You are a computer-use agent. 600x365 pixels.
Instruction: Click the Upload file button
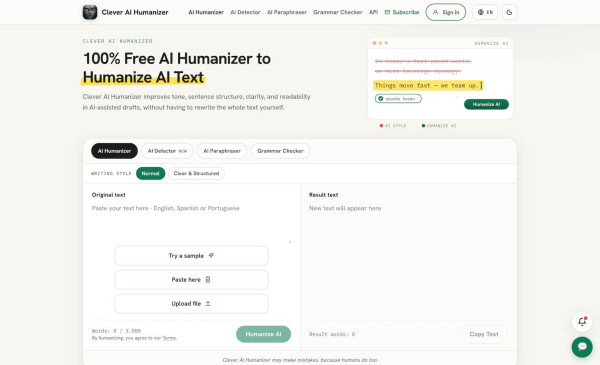click(x=191, y=303)
